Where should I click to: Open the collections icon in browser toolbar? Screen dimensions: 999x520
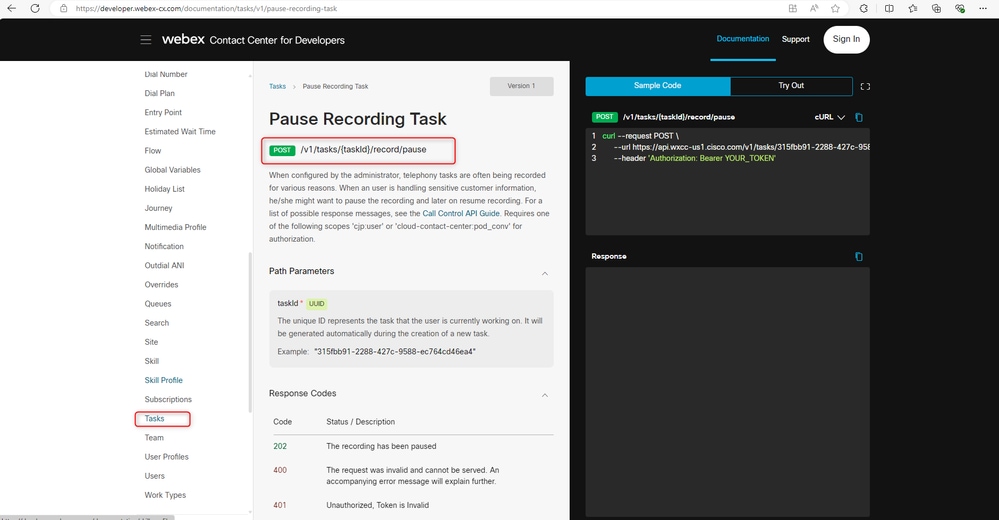pyautogui.click(x=936, y=8)
